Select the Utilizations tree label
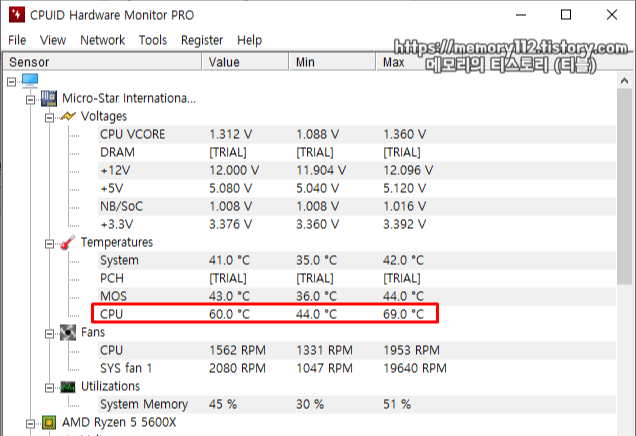 110,387
